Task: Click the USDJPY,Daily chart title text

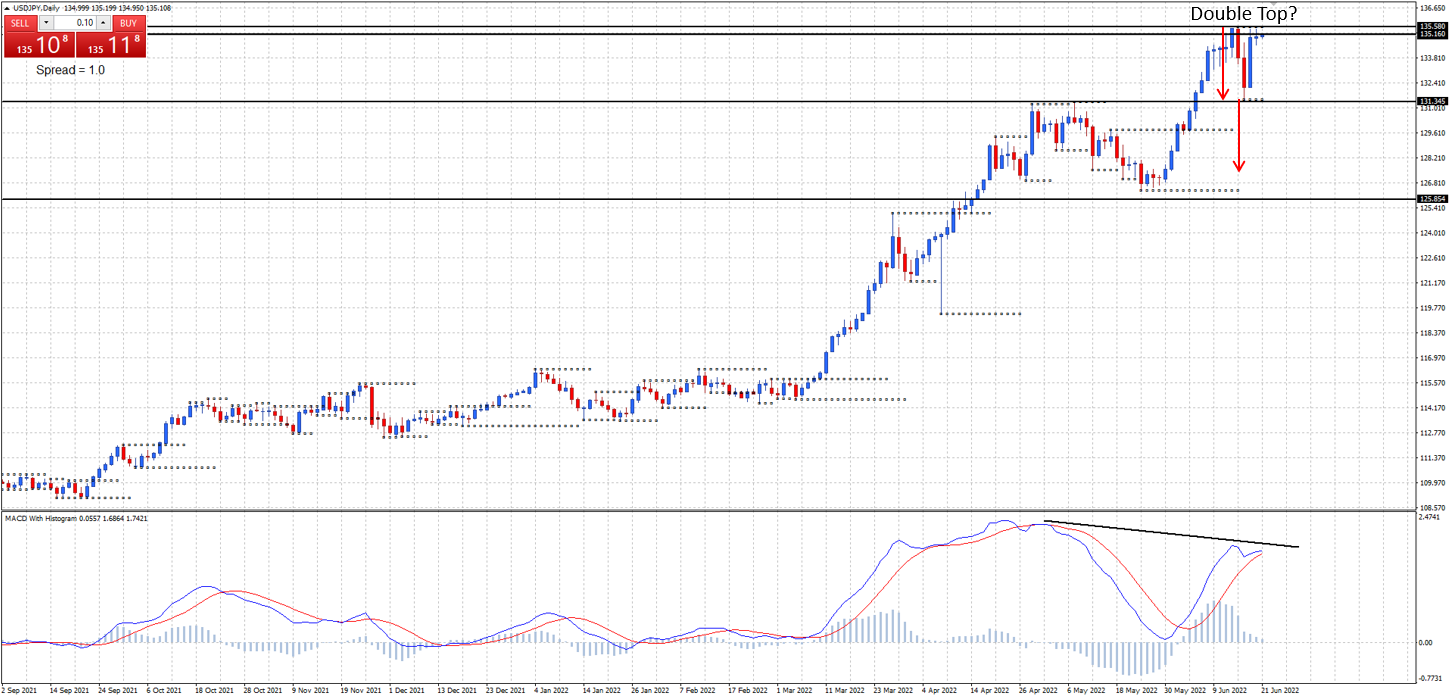Action: pos(35,9)
